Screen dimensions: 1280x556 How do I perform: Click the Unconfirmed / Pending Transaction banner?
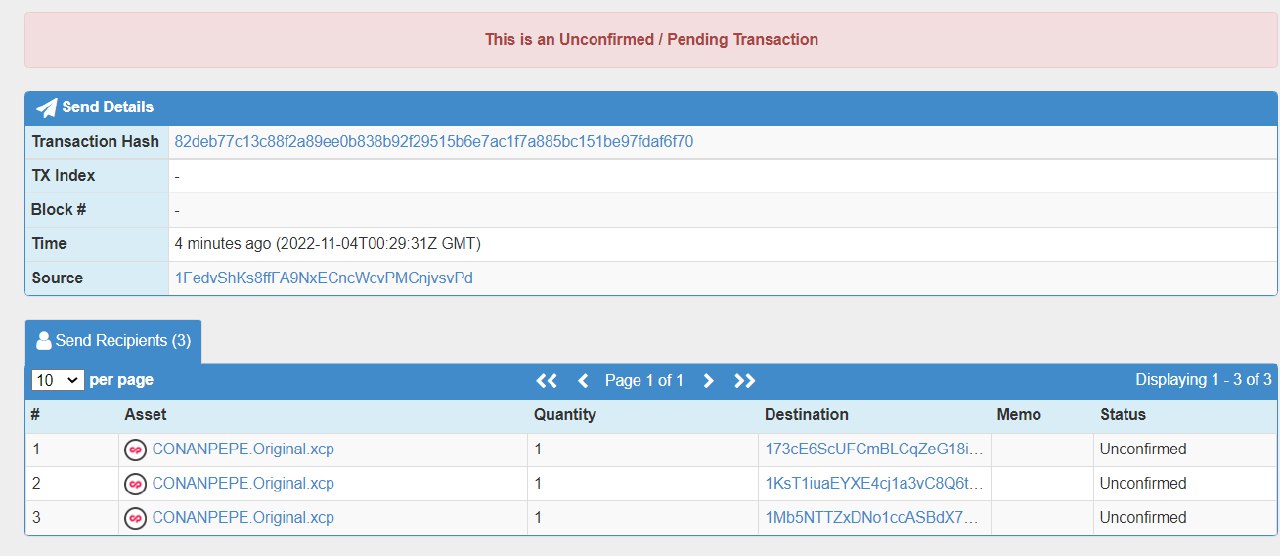click(x=651, y=40)
